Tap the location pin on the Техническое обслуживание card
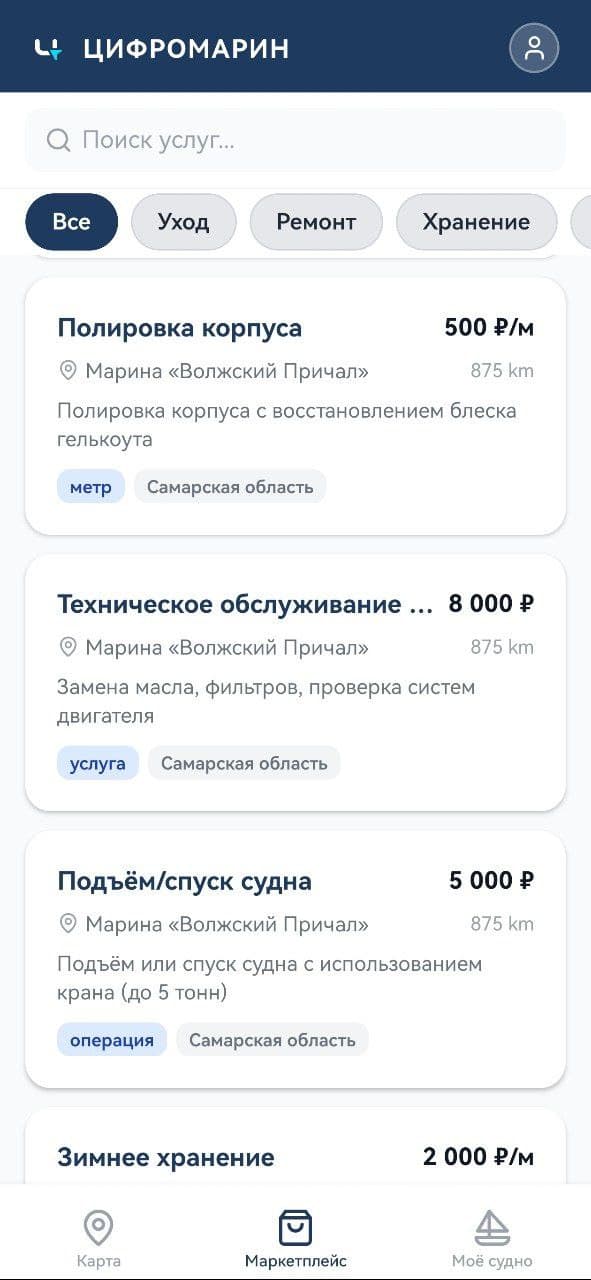Screen dimensions: 591x1280 point(67,647)
